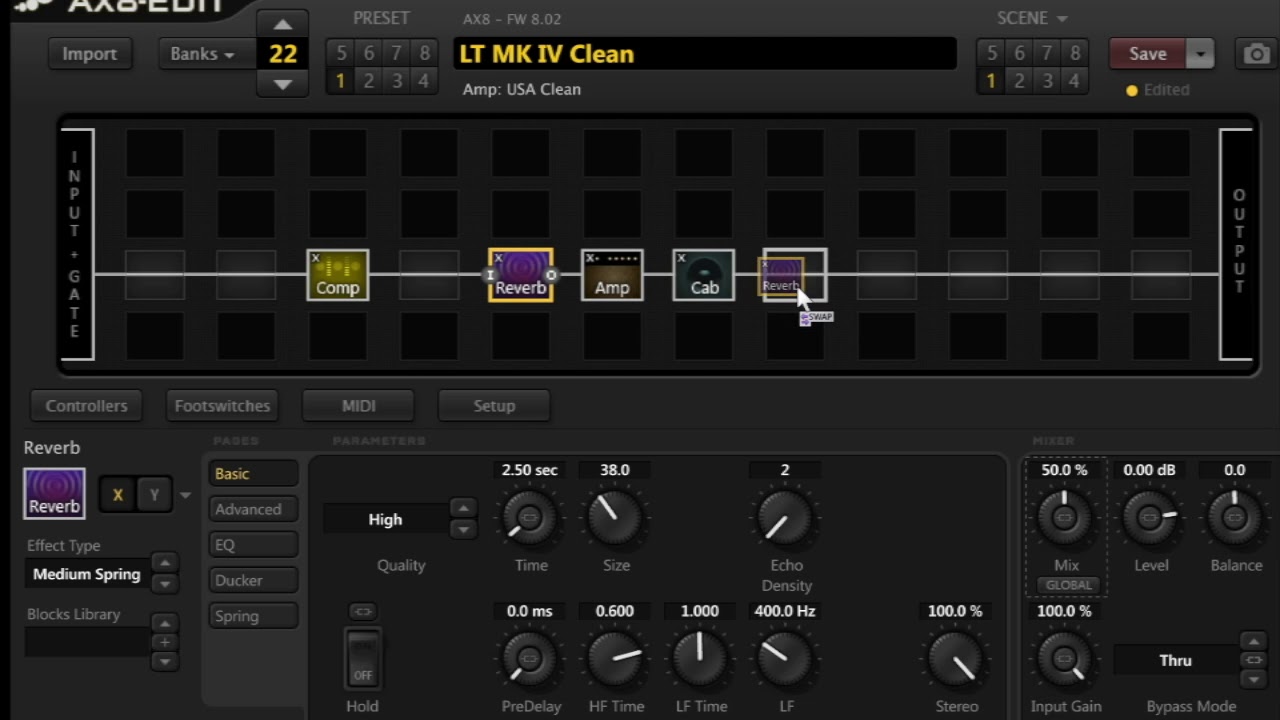The height and width of the screenshot is (720, 1280).
Task: Step Quality value up
Action: [x=462, y=508]
